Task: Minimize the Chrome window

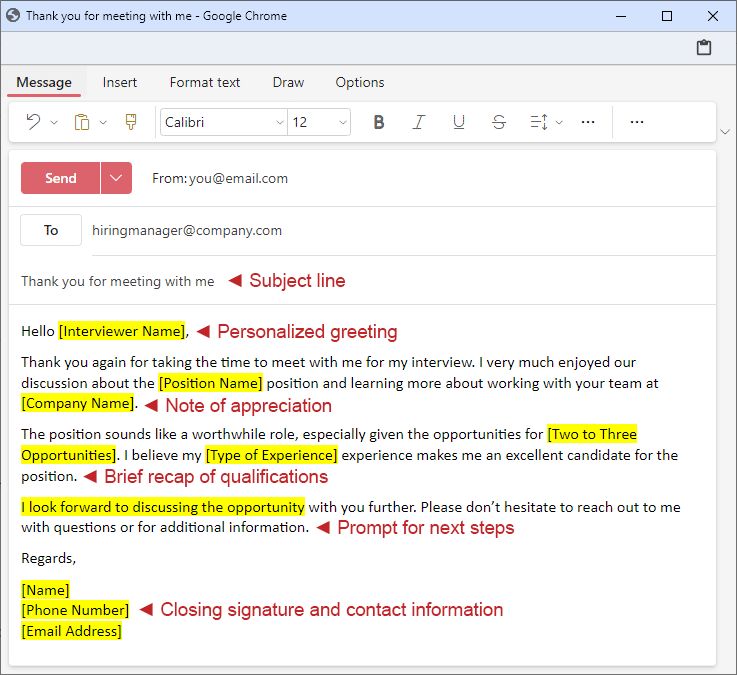Action: 621,16
